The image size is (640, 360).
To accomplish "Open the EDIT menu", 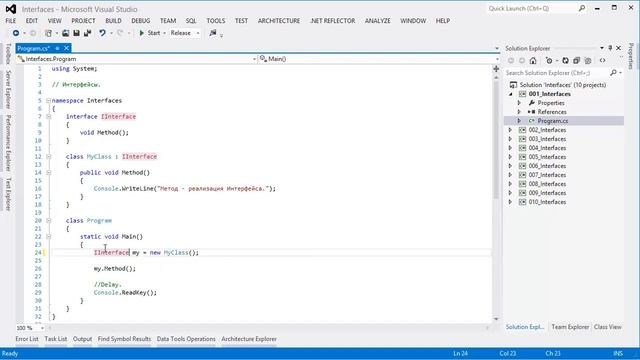I will point(31,21).
